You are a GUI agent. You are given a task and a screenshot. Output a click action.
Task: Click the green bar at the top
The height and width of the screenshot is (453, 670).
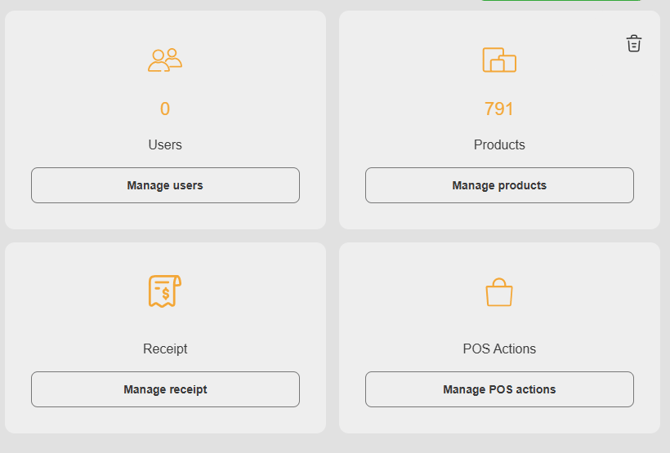(x=561, y=0)
